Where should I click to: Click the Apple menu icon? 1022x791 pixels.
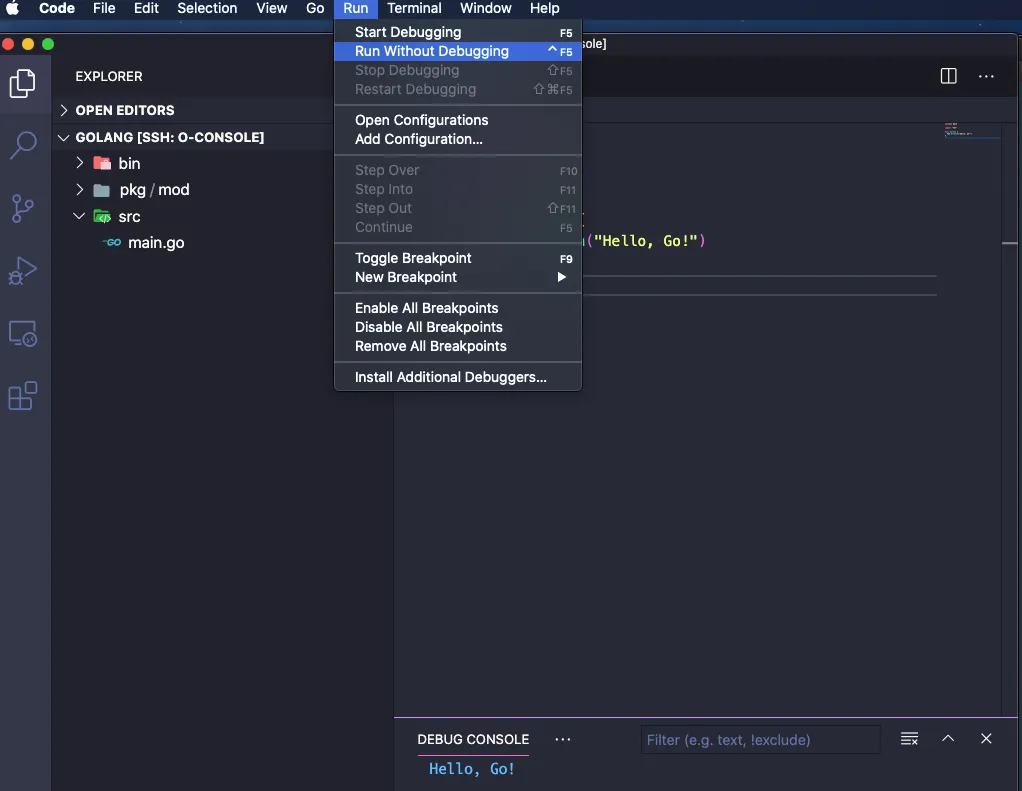(12, 8)
